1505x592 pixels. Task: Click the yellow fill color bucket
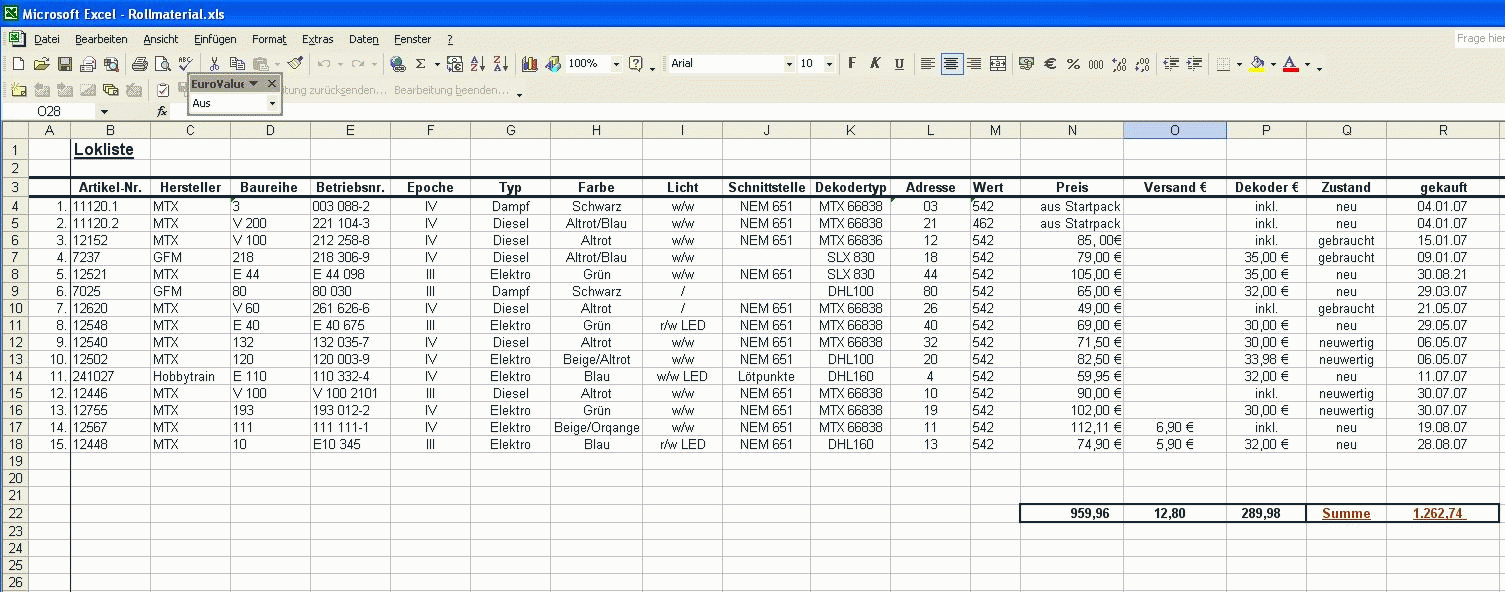1257,64
